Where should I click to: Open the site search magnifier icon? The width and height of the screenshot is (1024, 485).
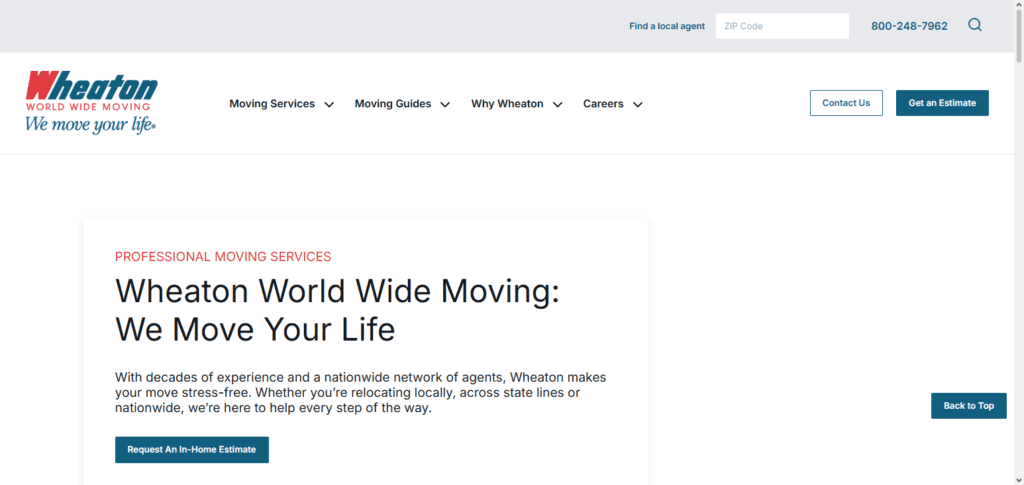pyautogui.click(x=974, y=25)
